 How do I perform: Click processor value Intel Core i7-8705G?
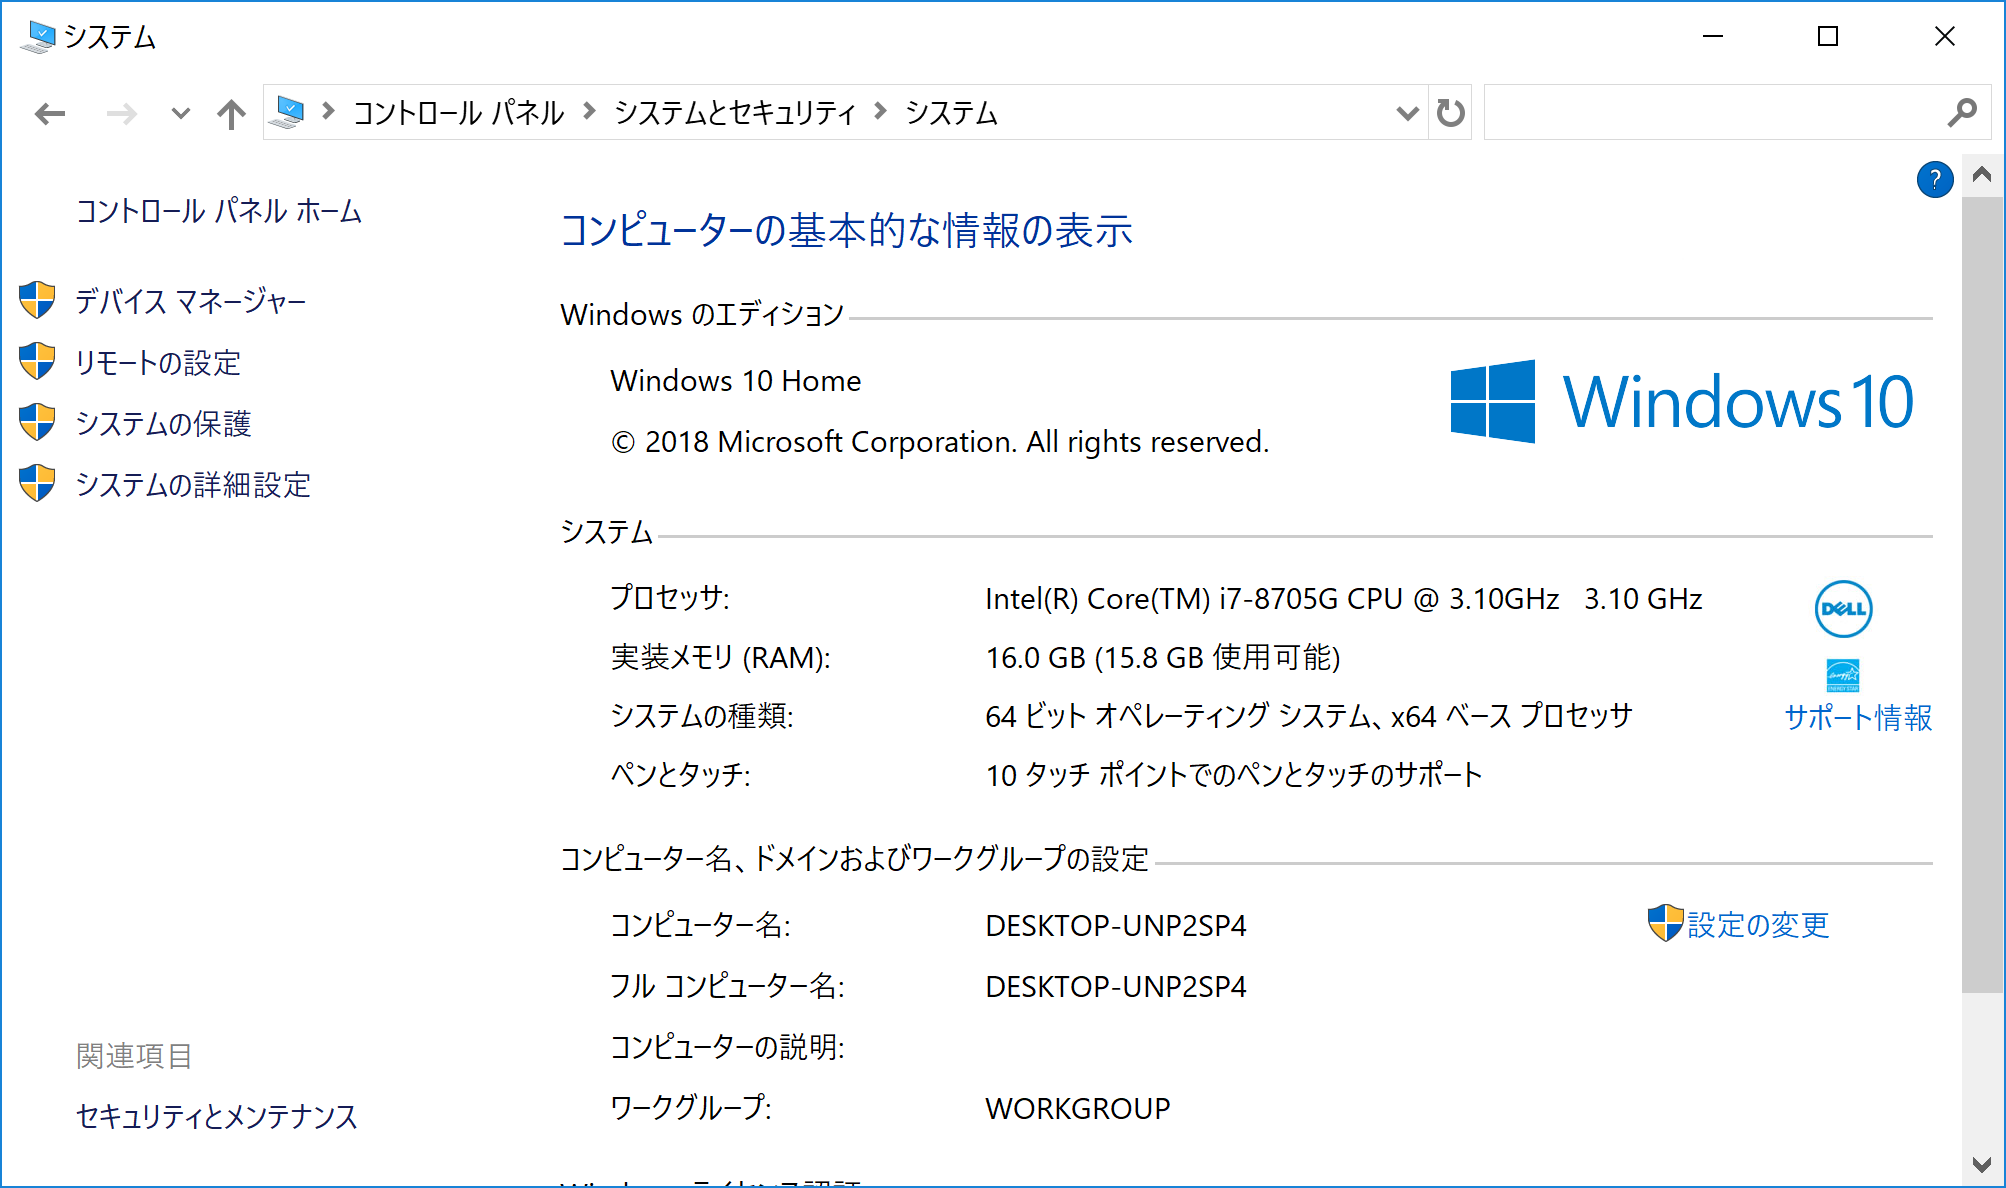coord(1344,599)
